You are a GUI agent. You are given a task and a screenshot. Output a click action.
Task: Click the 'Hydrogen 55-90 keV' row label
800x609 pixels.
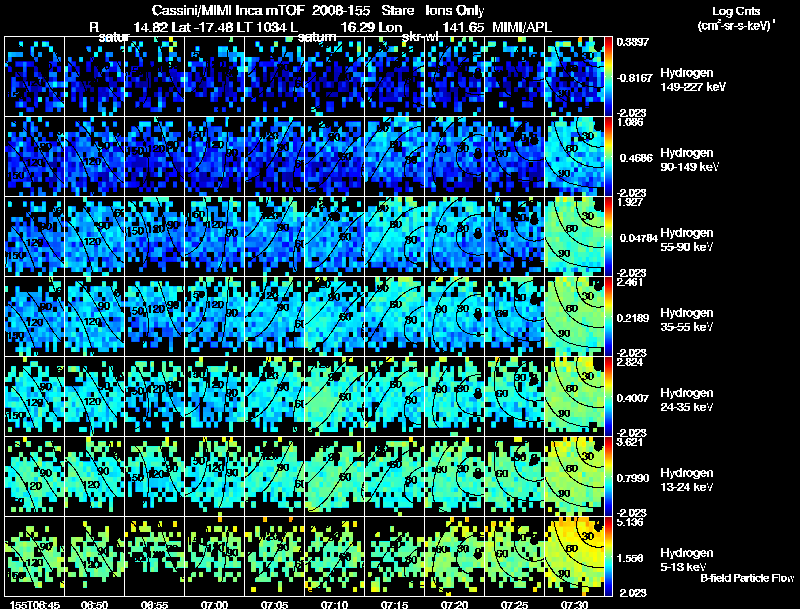pyautogui.click(x=687, y=240)
